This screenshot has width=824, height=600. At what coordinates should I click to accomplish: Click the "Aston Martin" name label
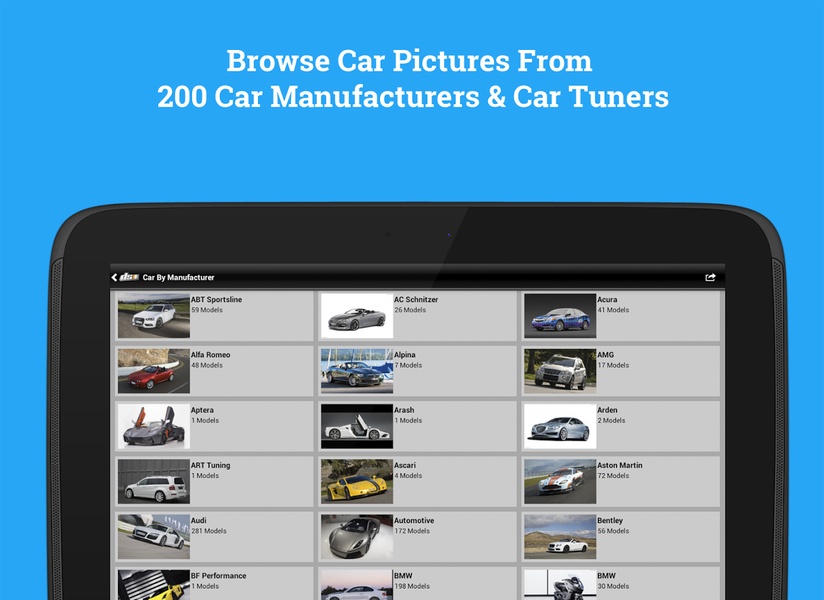620,465
